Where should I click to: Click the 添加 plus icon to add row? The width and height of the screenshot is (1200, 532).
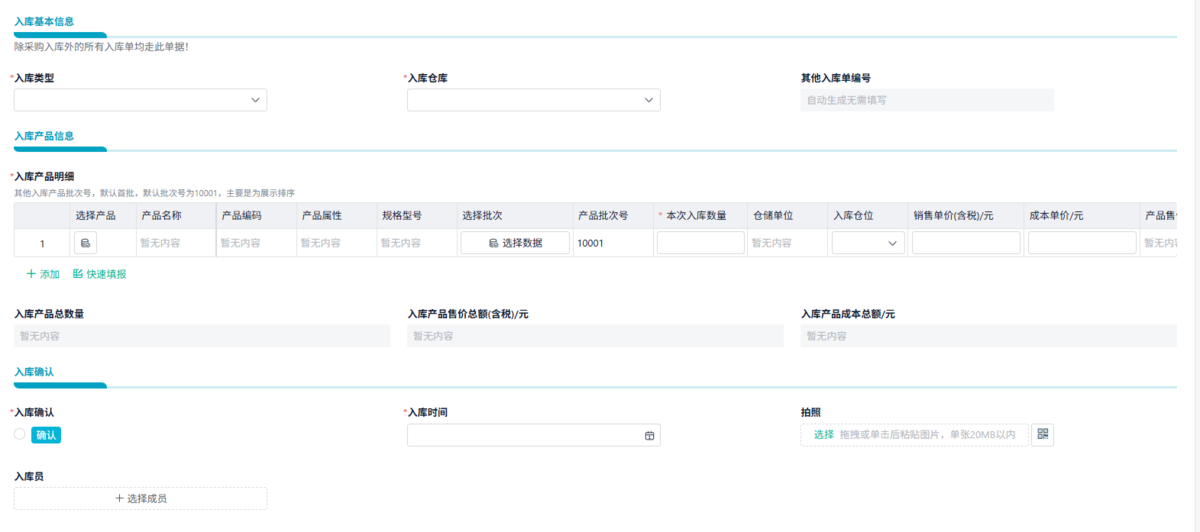(x=31, y=274)
